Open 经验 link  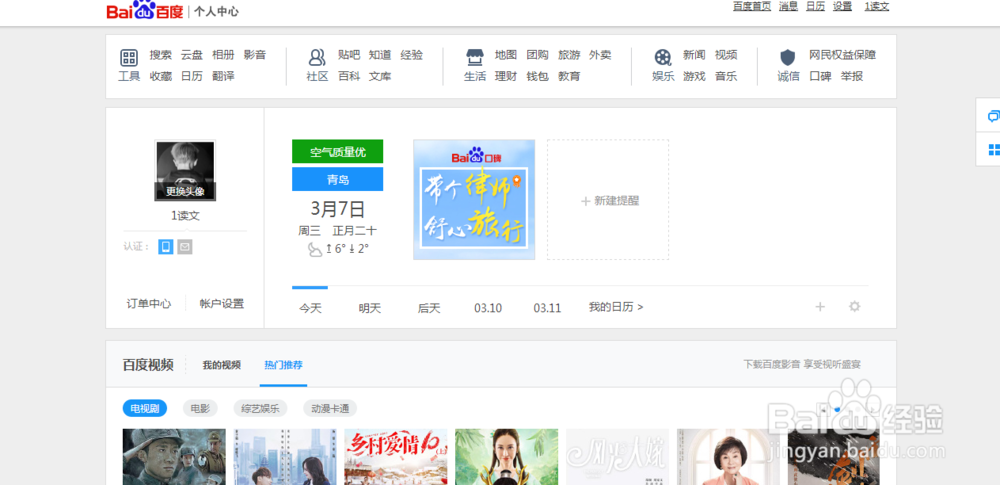click(411, 55)
